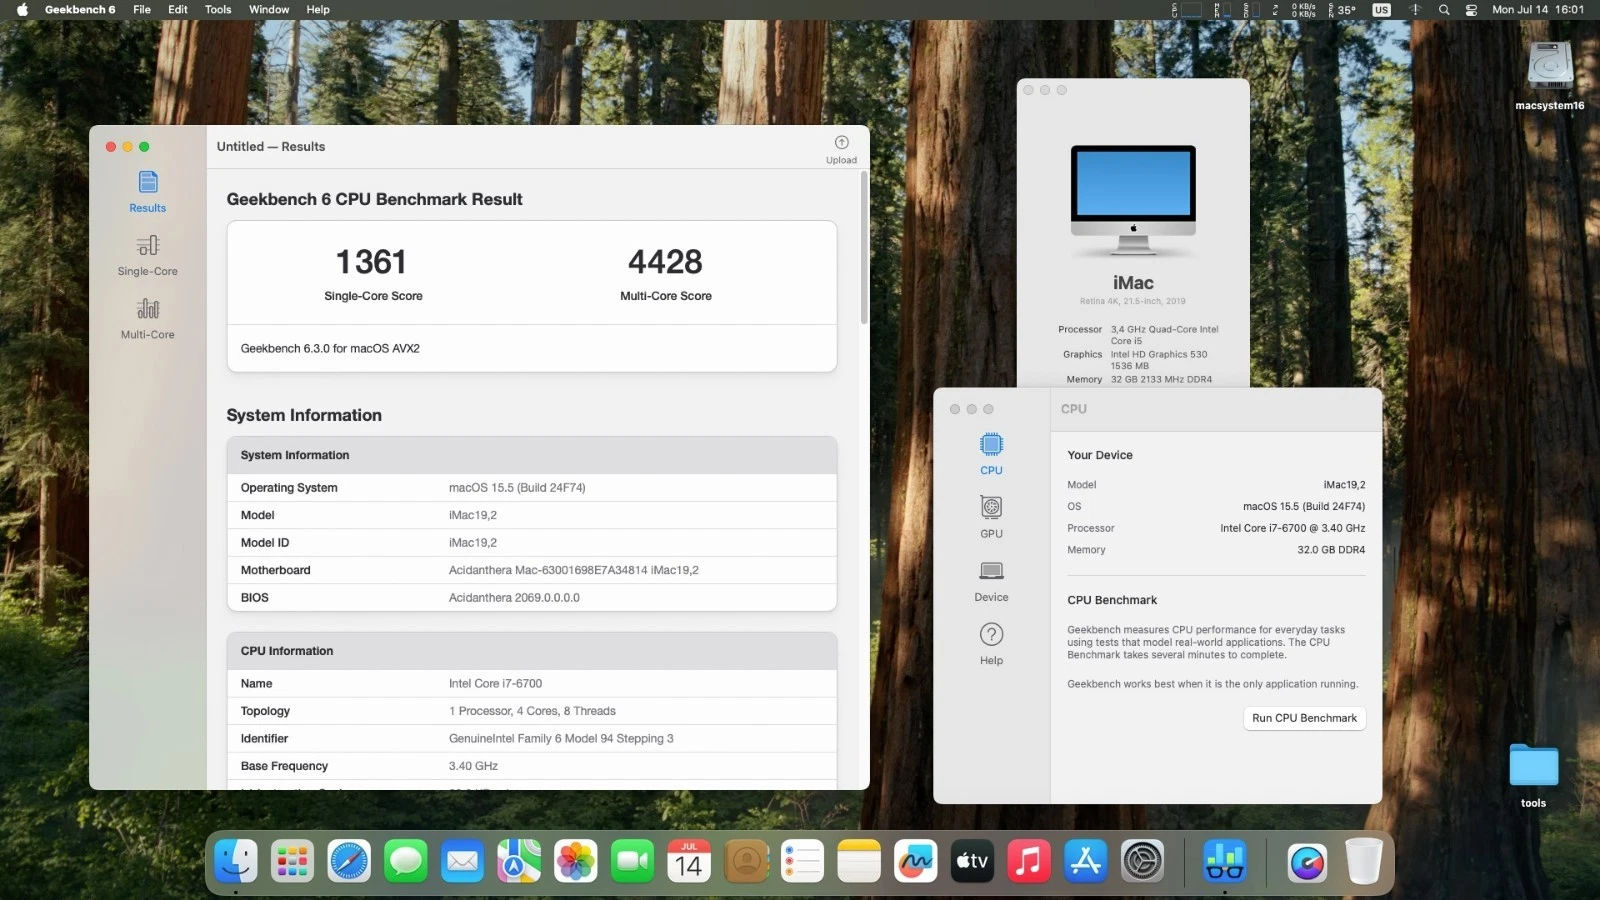Open App Store from the Dock
The height and width of the screenshot is (900, 1600).
(x=1086, y=861)
